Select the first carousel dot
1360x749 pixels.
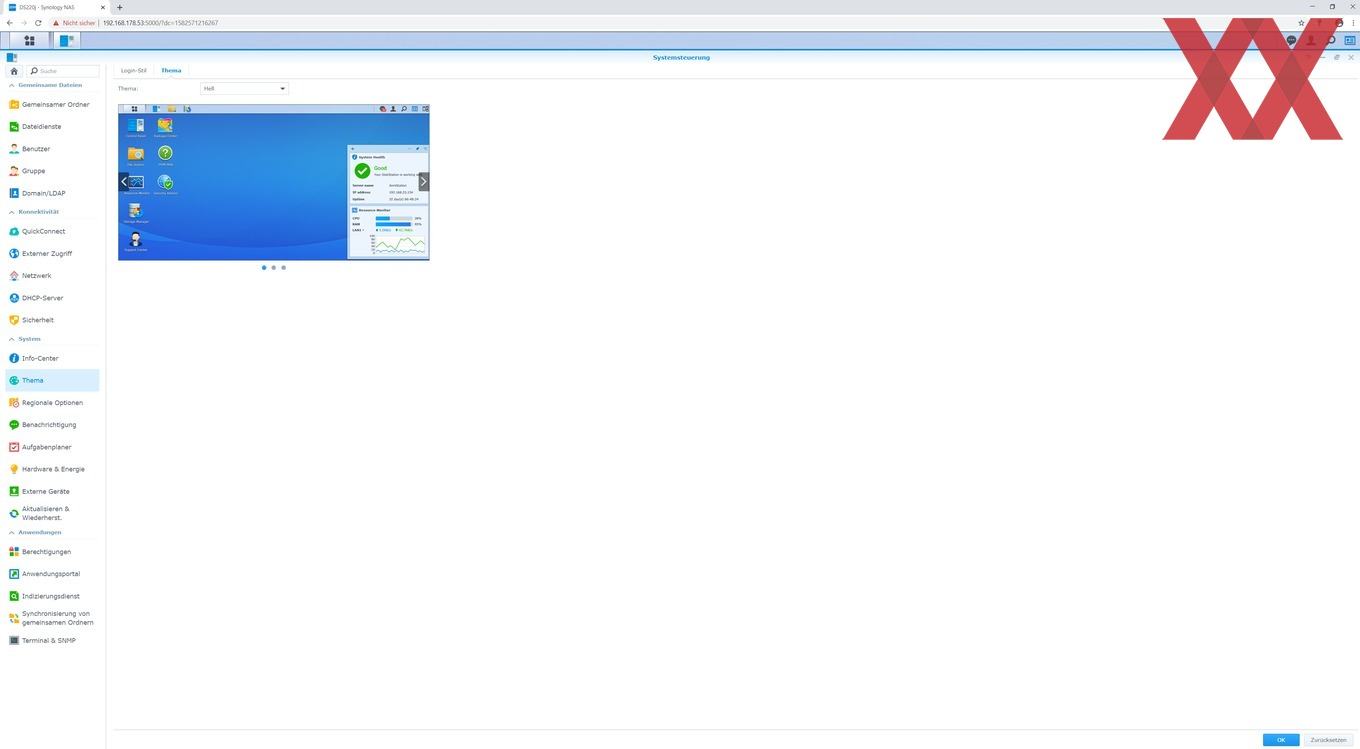(264, 267)
